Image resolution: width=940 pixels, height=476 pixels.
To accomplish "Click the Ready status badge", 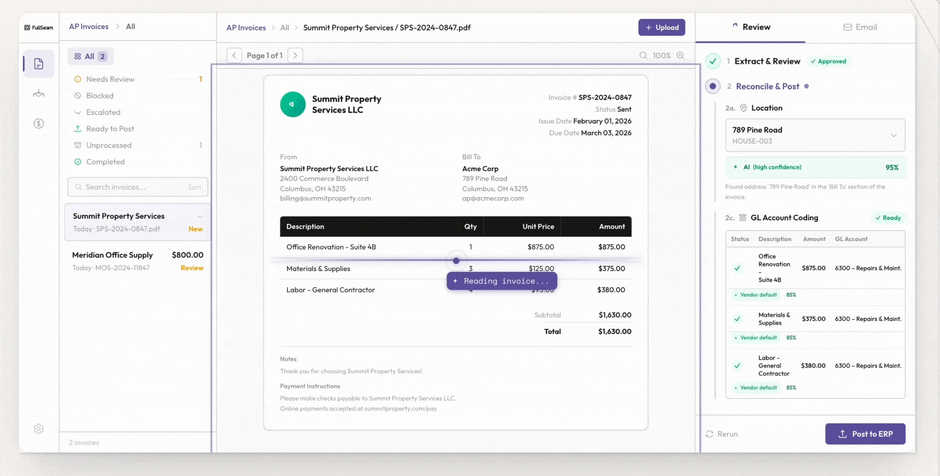I will pos(888,218).
